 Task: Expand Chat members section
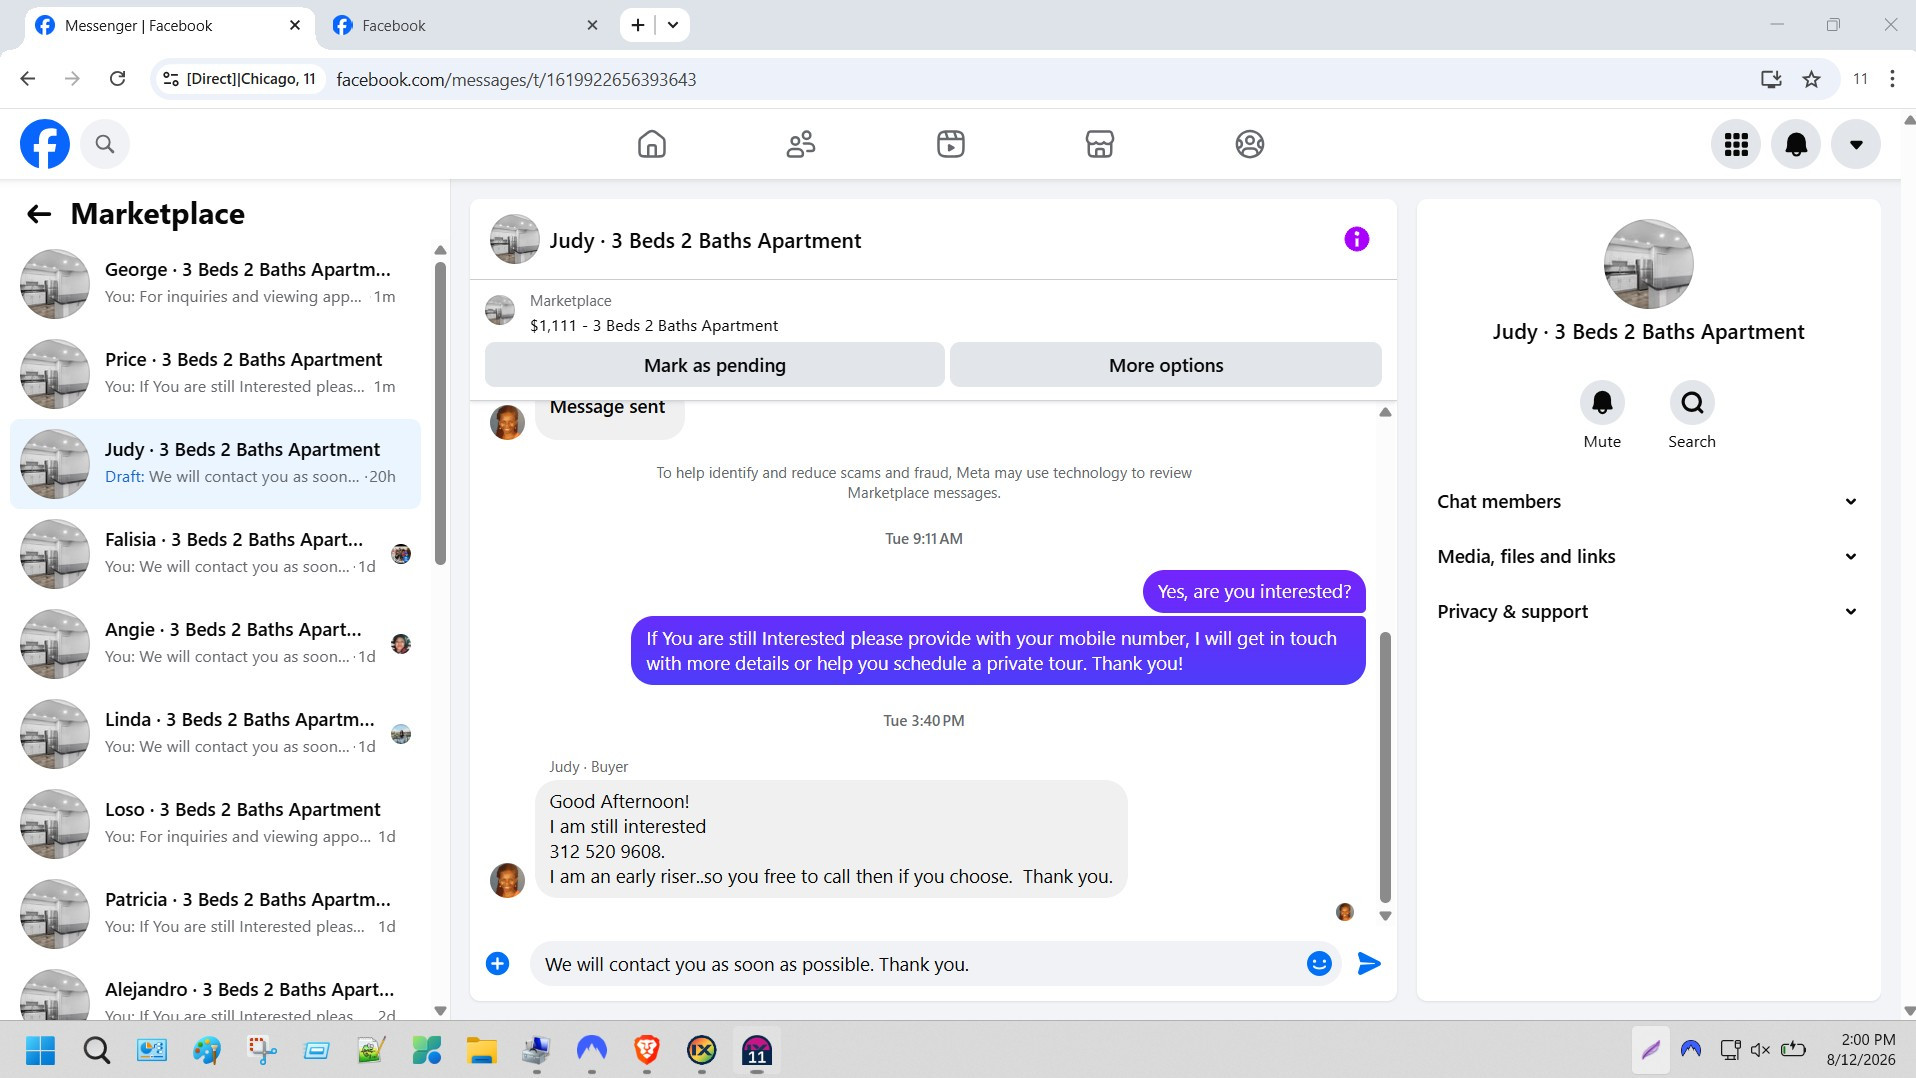pyautogui.click(x=1648, y=502)
